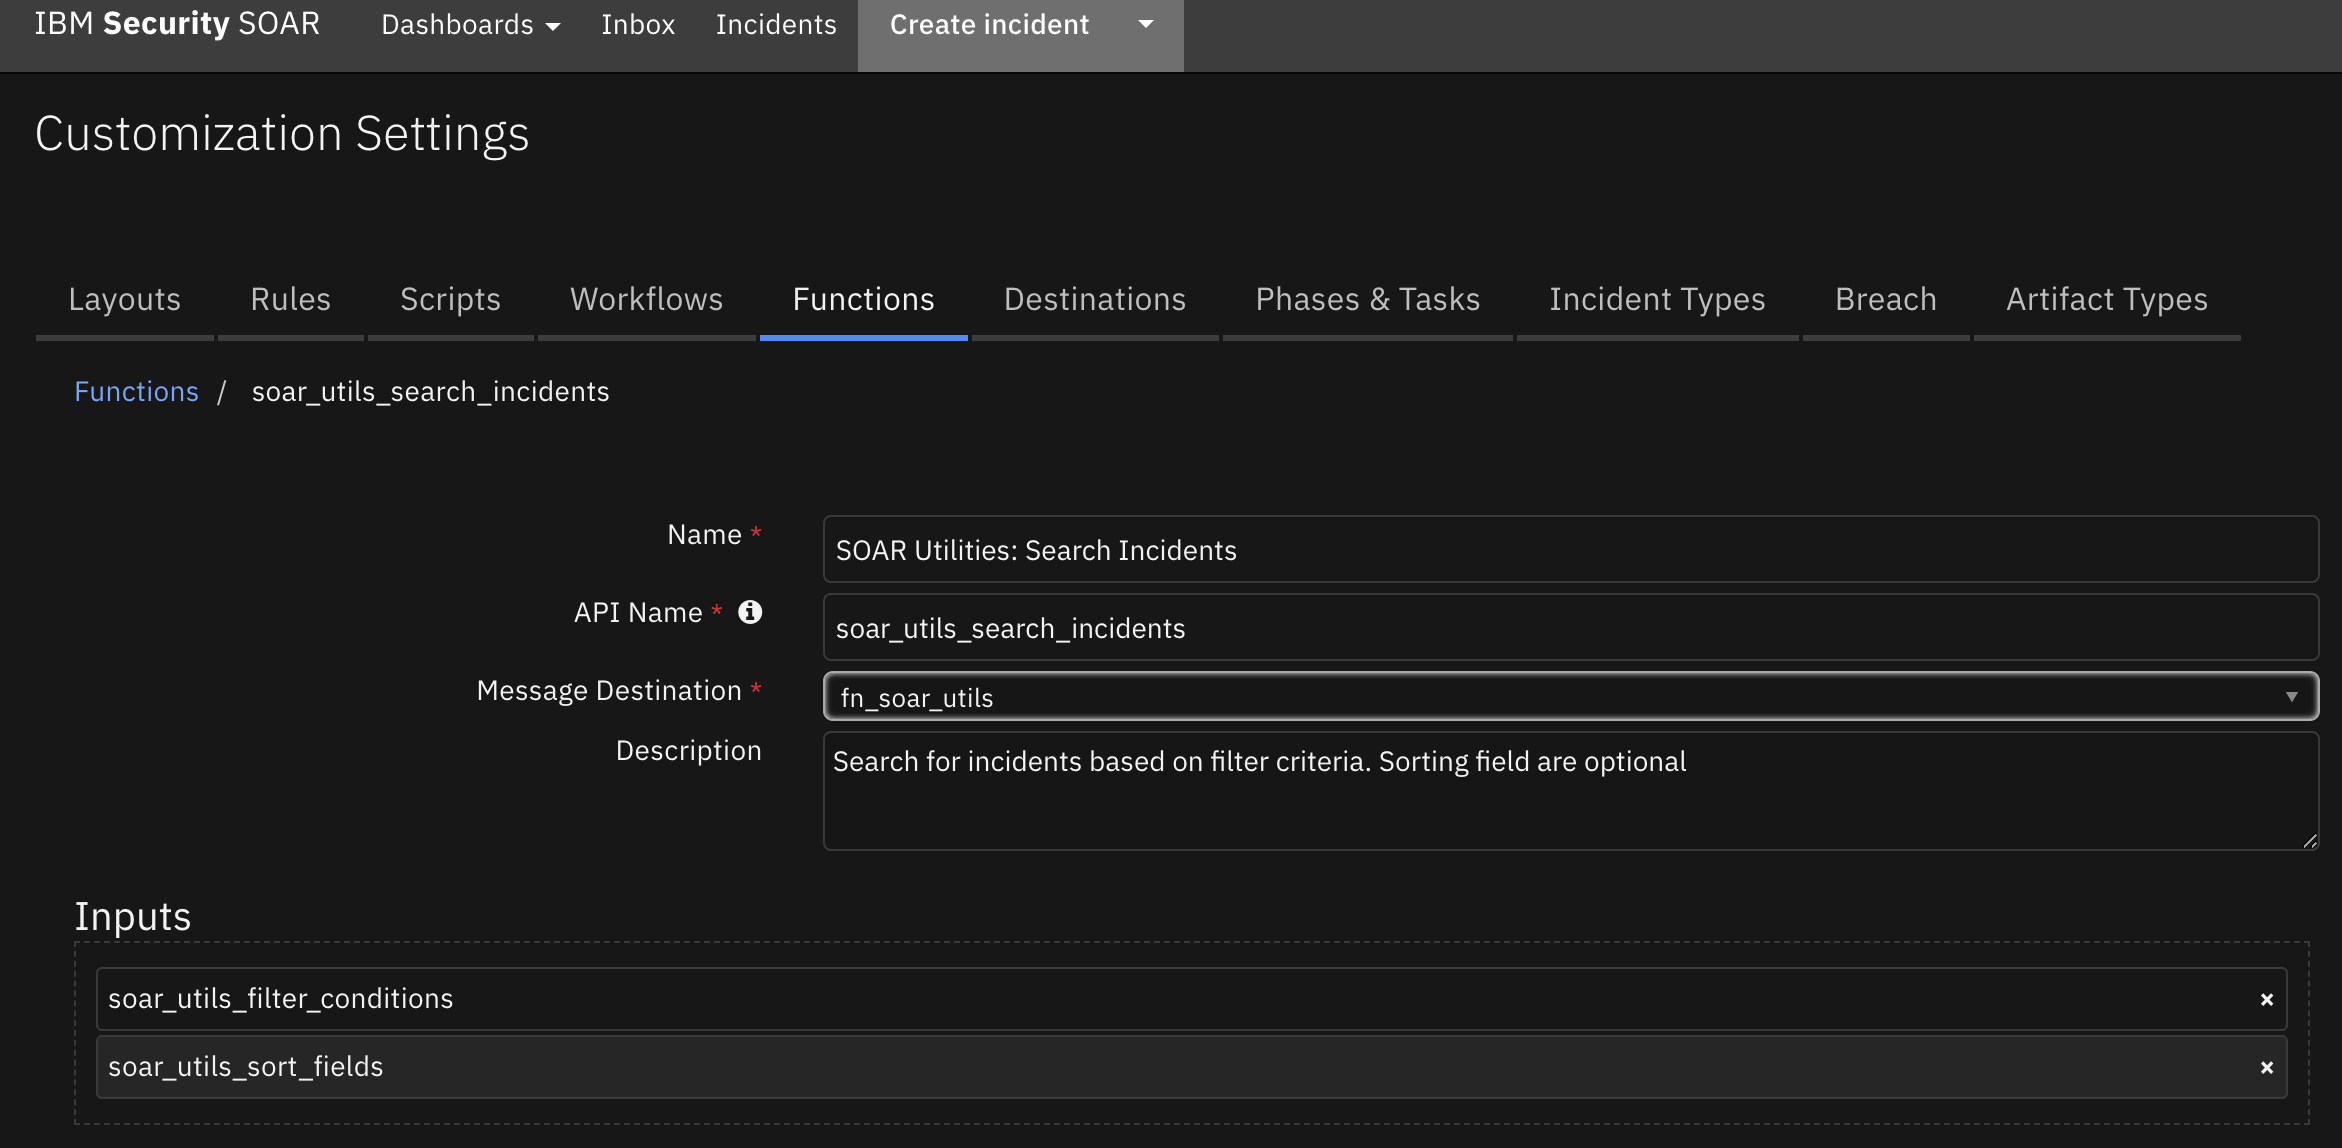Switch to the Rules tab
This screenshot has width=2342, height=1148.
pyautogui.click(x=291, y=299)
